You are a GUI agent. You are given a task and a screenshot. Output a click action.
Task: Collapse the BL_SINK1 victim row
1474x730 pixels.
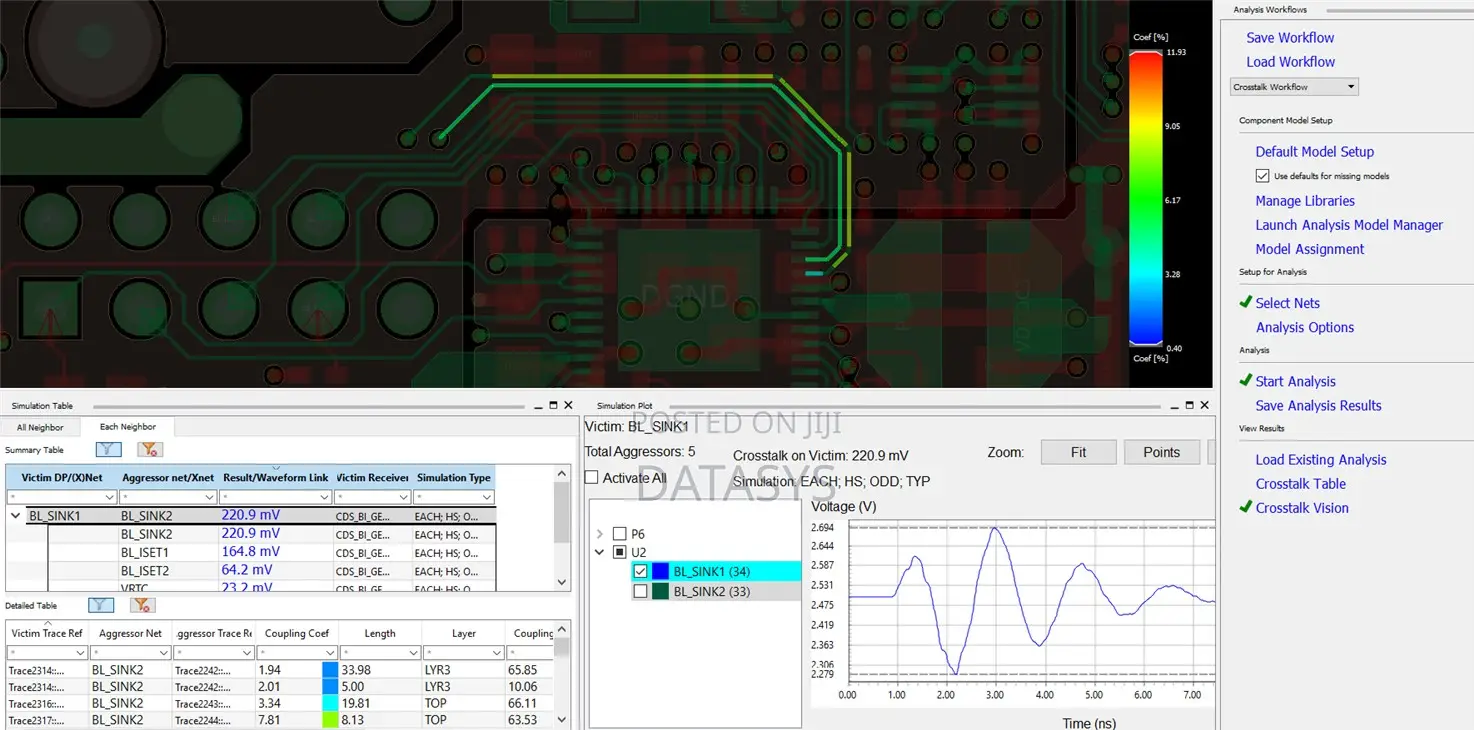[x=16, y=516]
